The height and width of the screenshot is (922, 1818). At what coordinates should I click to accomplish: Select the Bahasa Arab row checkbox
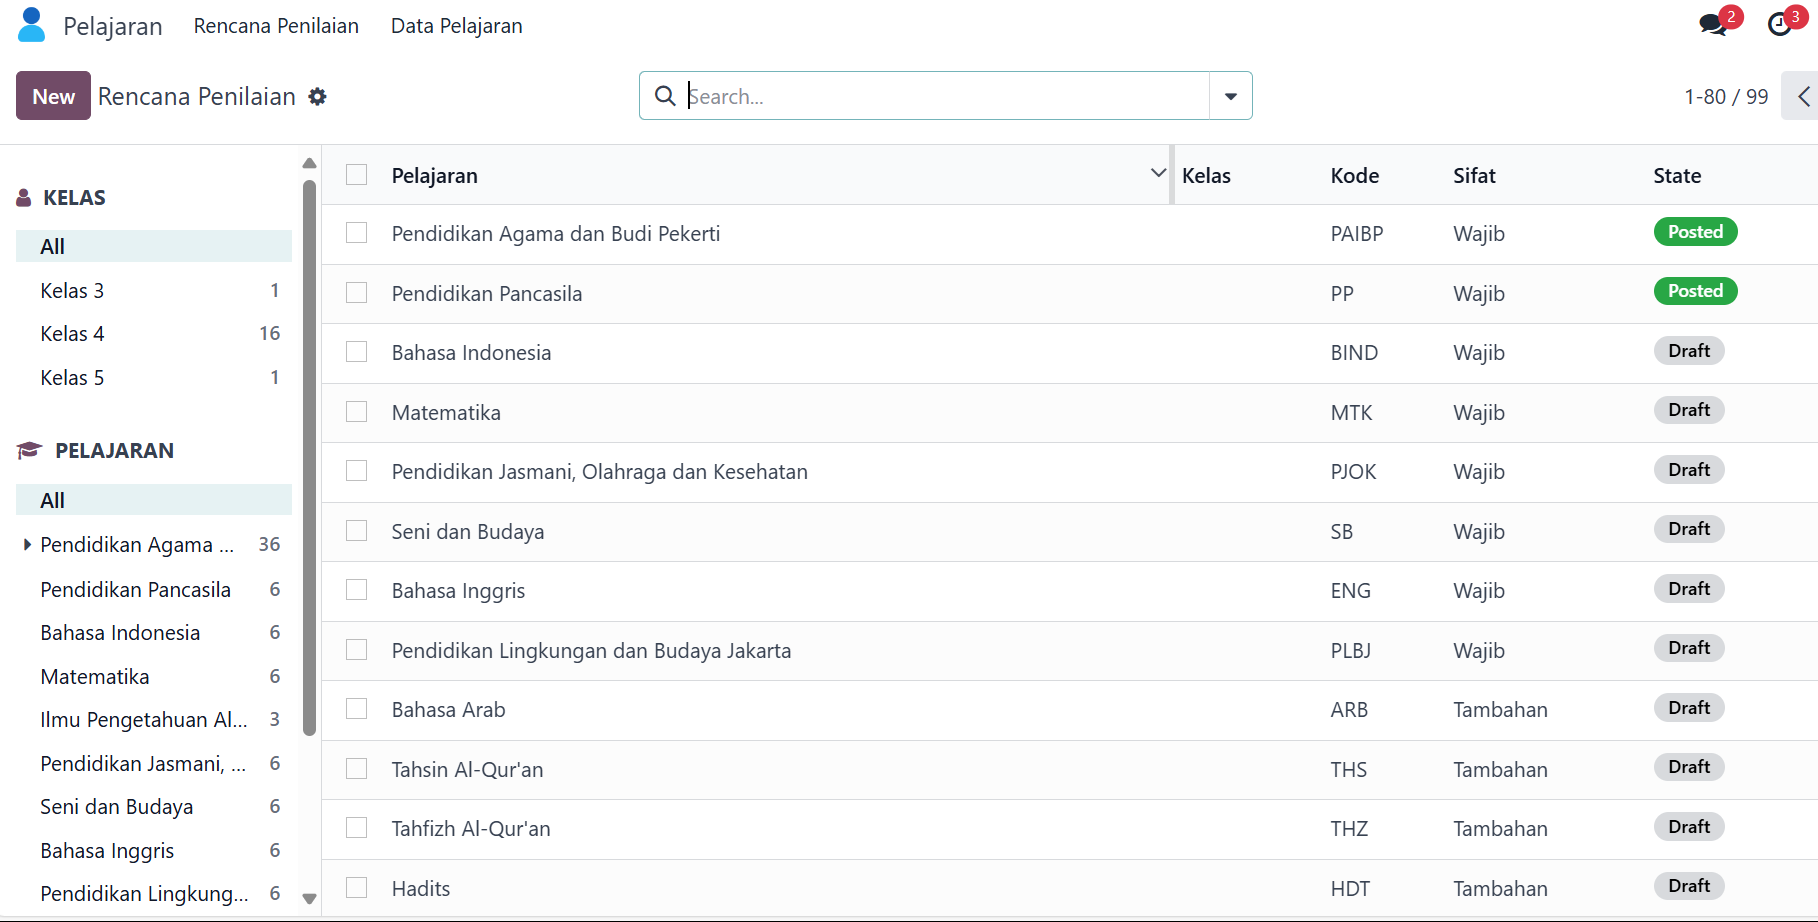pos(357,709)
